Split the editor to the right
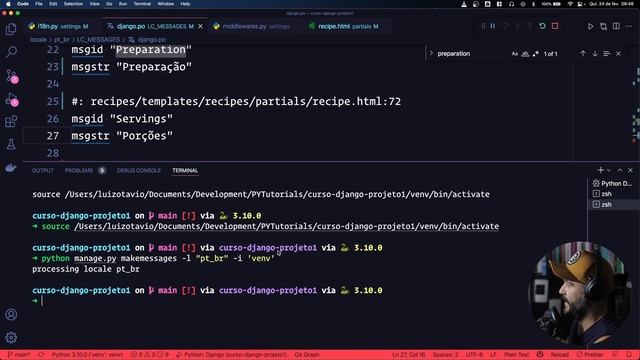 (616, 27)
